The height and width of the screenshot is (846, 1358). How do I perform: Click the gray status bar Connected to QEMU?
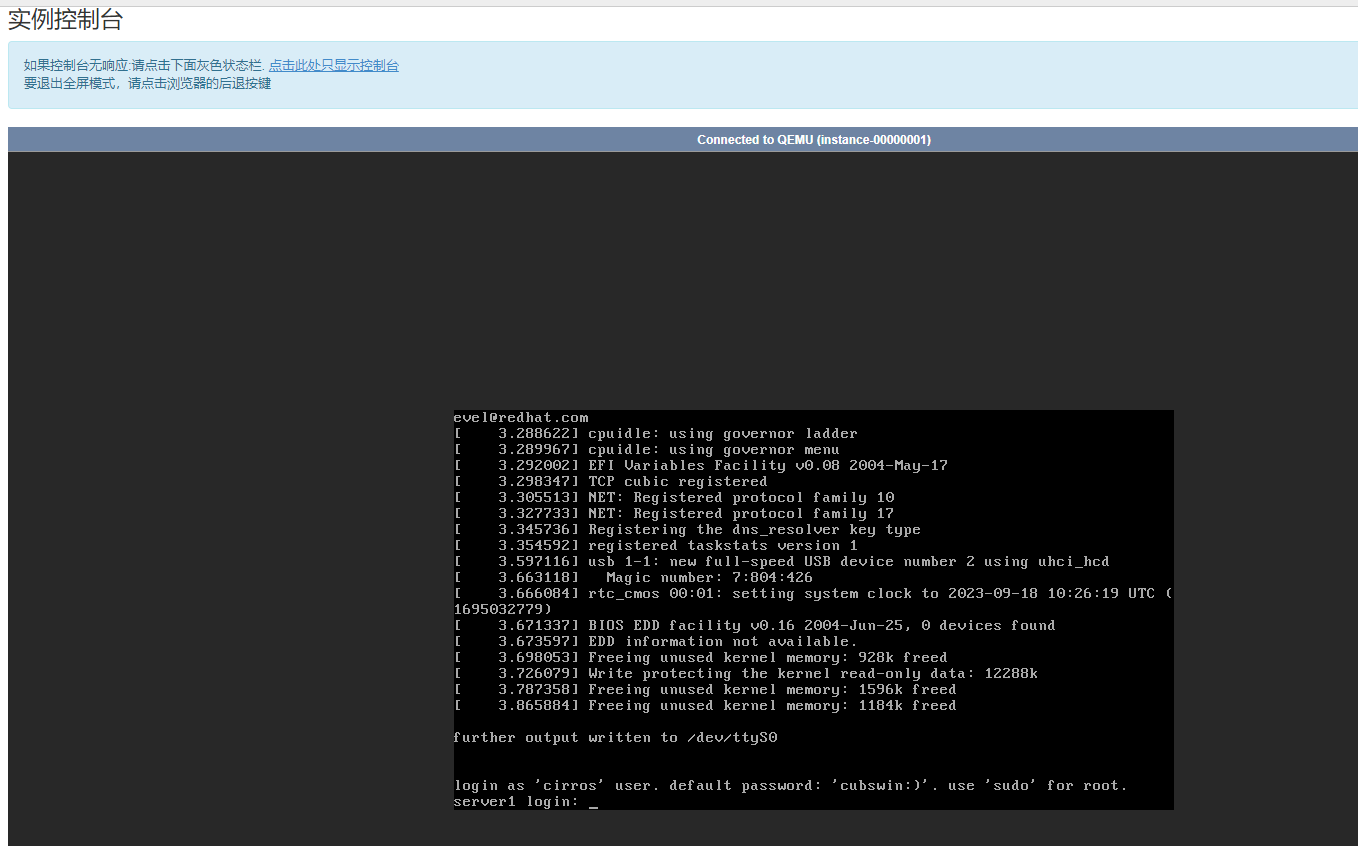click(682, 140)
